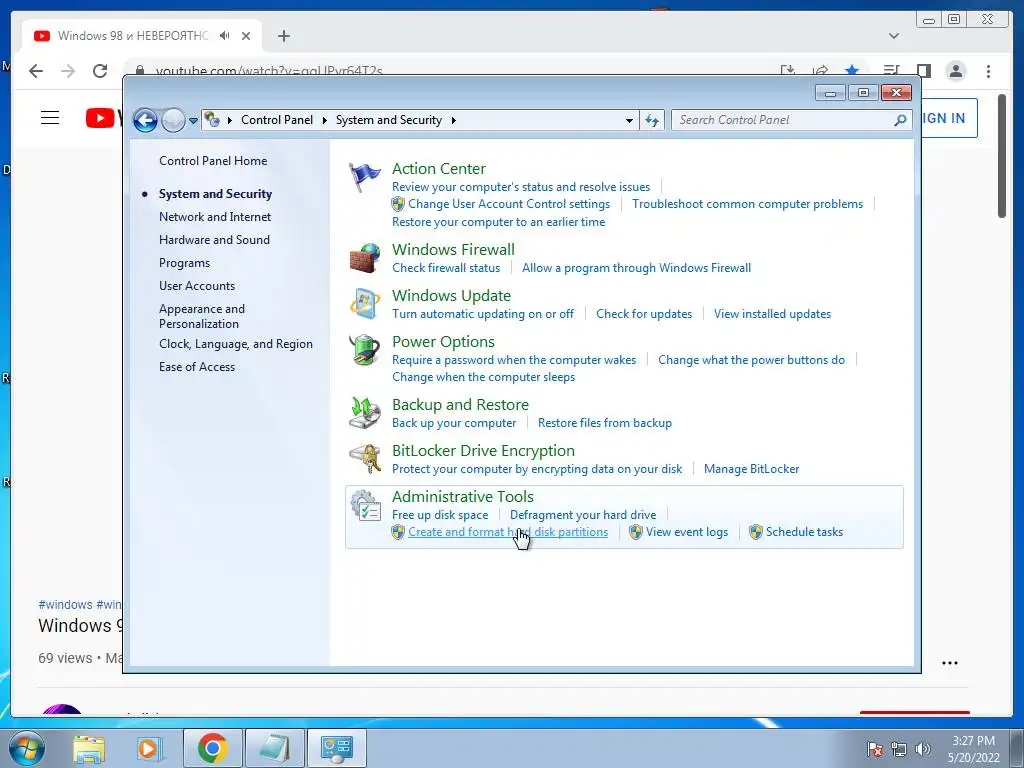Click the Control Panel icon in address bar
1024x768 pixels.
[212, 120]
